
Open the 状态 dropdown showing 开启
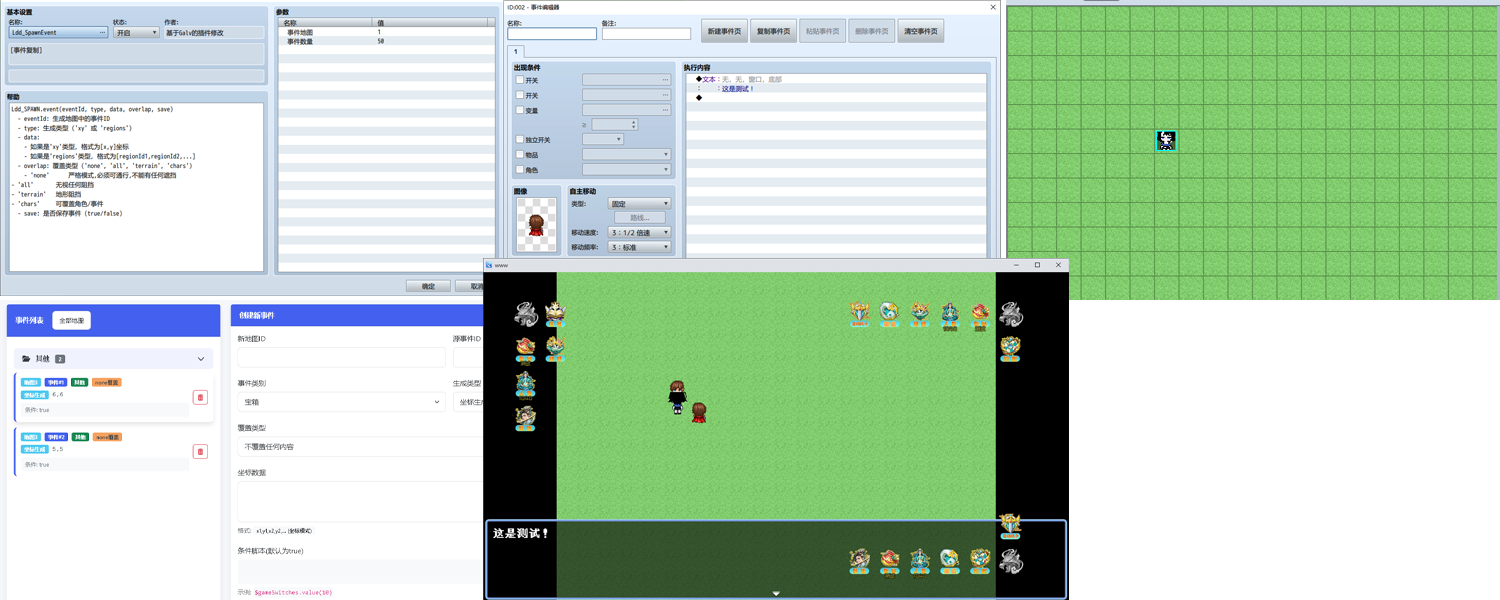pyautogui.click(x=136, y=33)
